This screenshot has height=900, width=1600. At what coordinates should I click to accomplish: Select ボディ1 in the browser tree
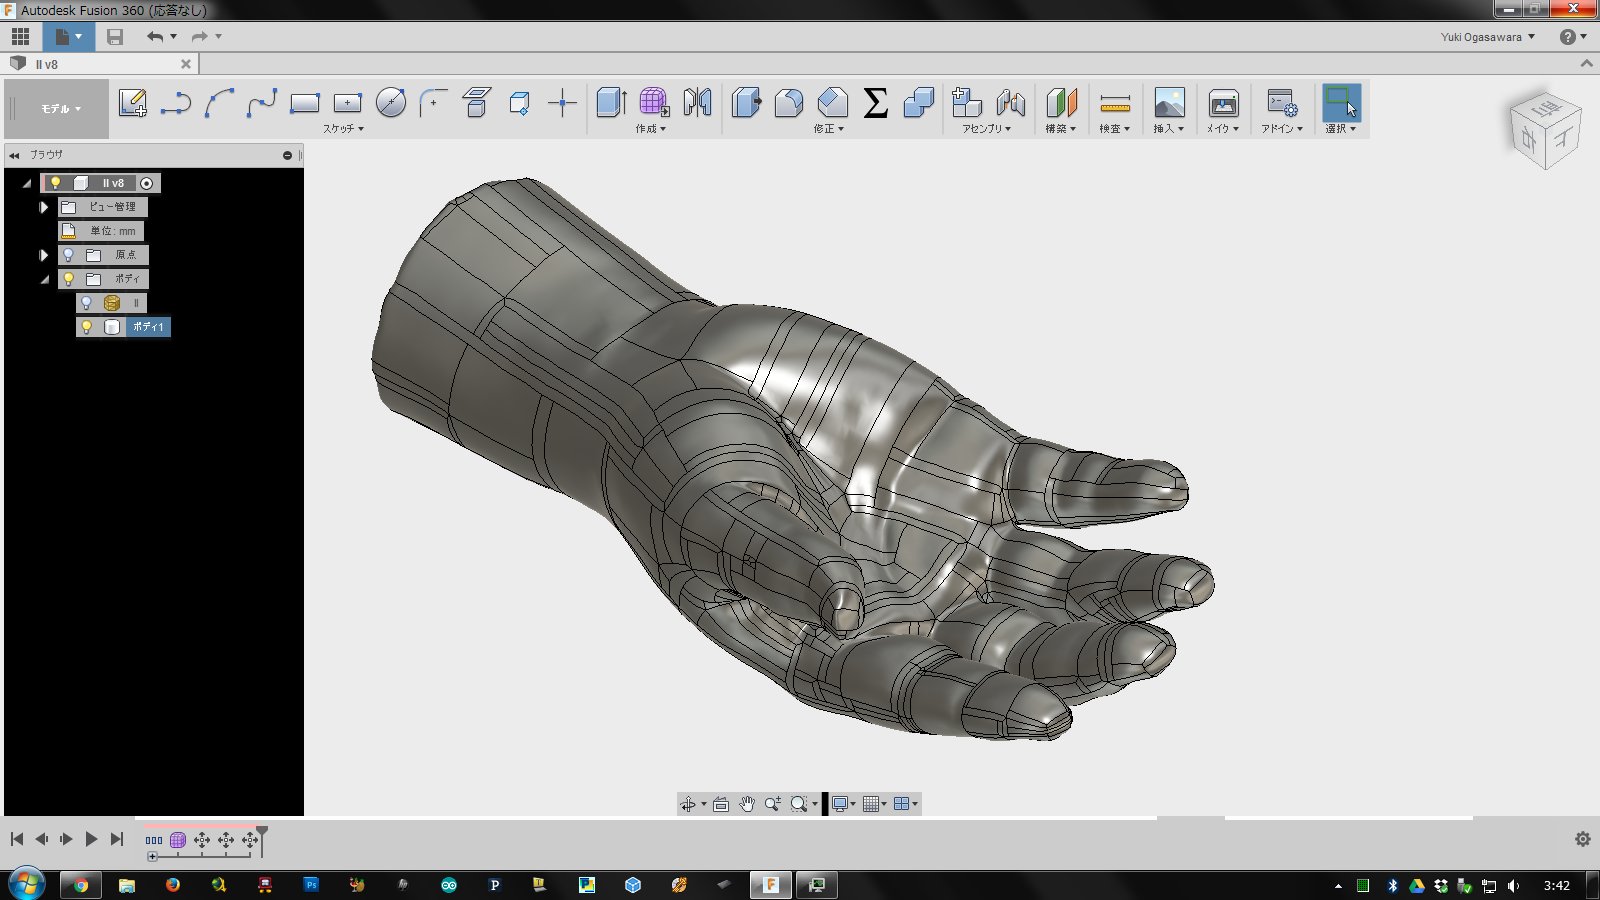coord(148,327)
